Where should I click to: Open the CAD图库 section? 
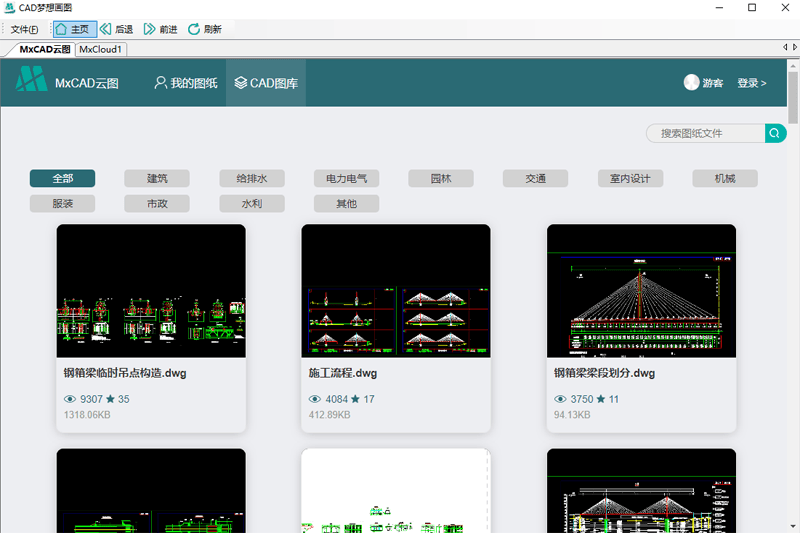pos(266,83)
